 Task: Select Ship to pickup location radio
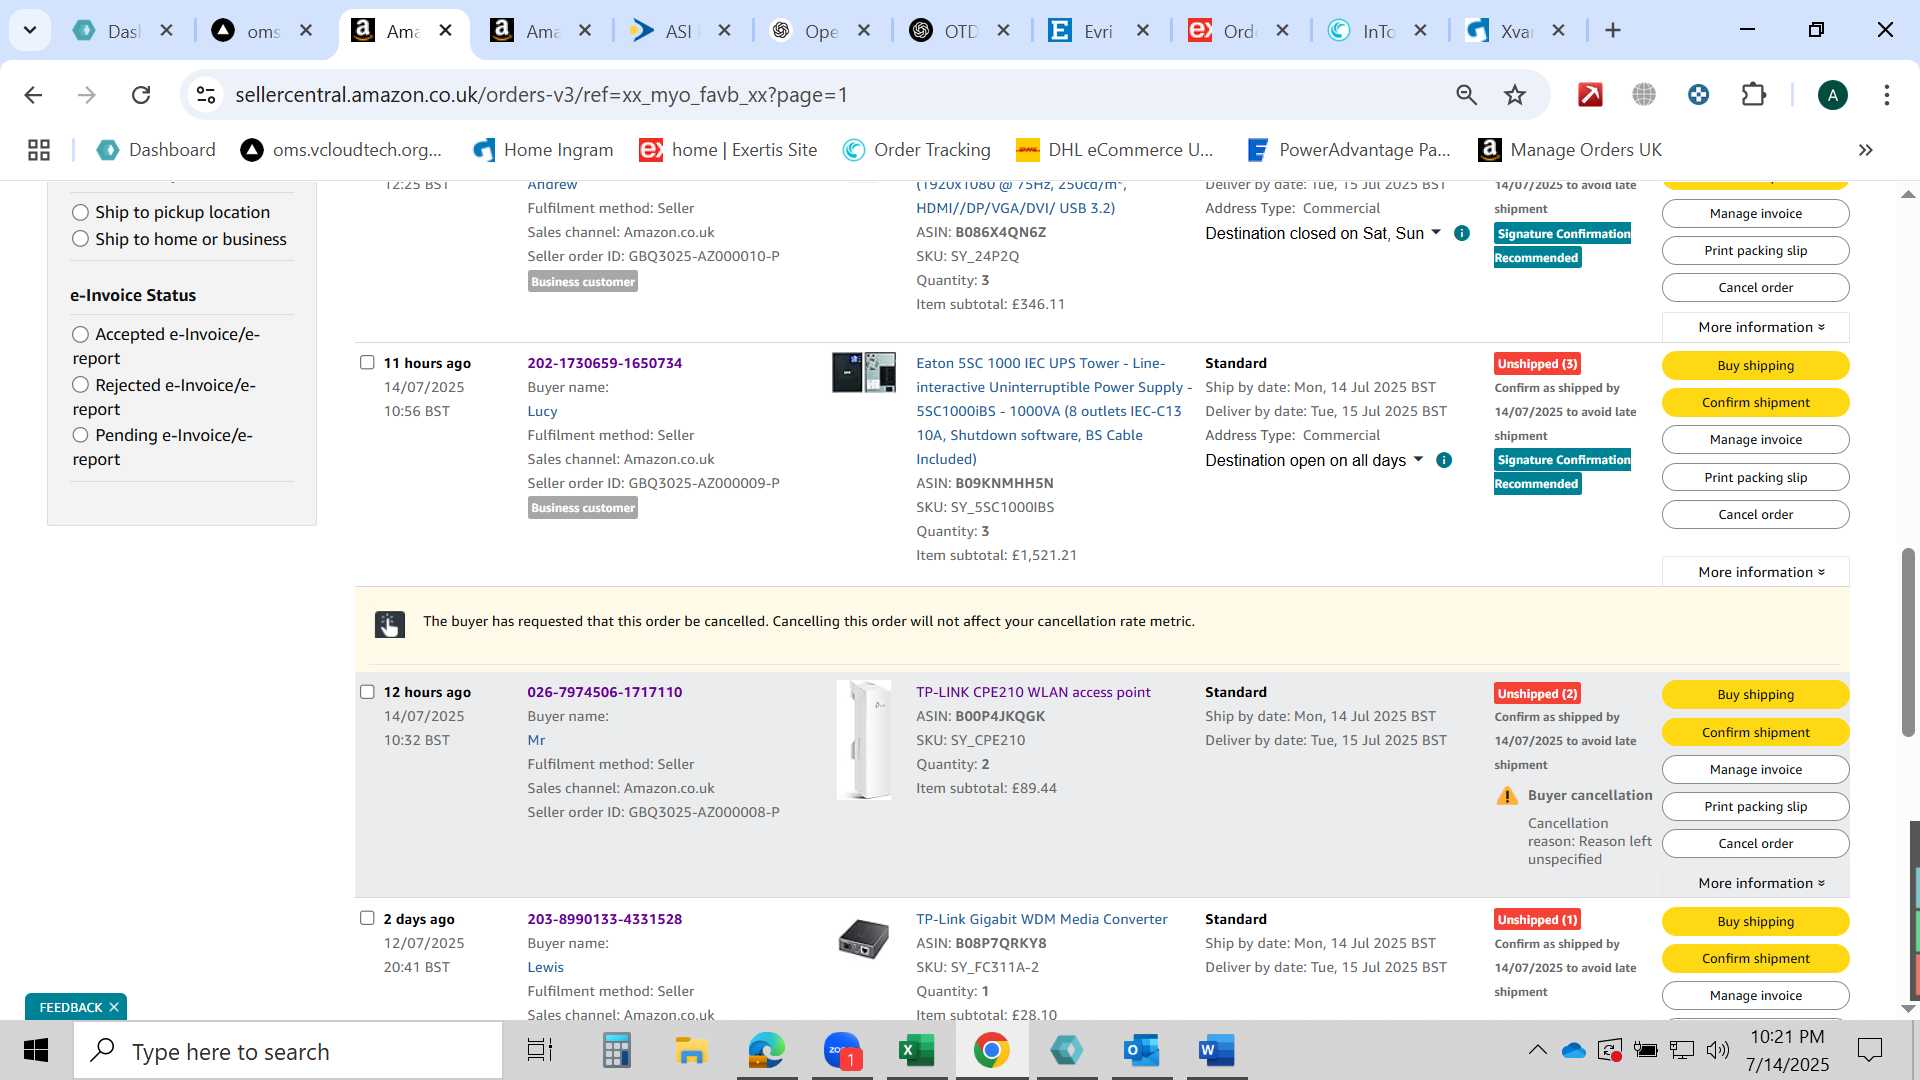[x=80, y=212]
